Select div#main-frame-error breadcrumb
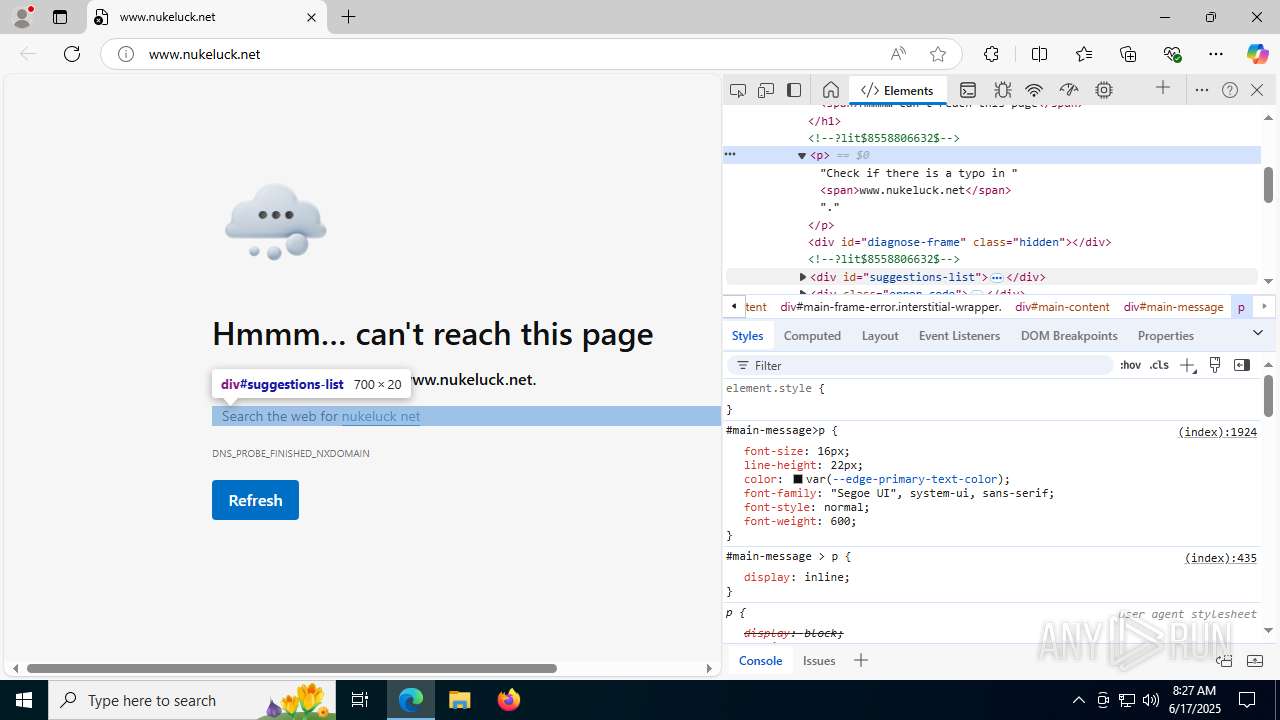This screenshot has height=720, width=1280. pyautogui.click(x=891, y=307)
